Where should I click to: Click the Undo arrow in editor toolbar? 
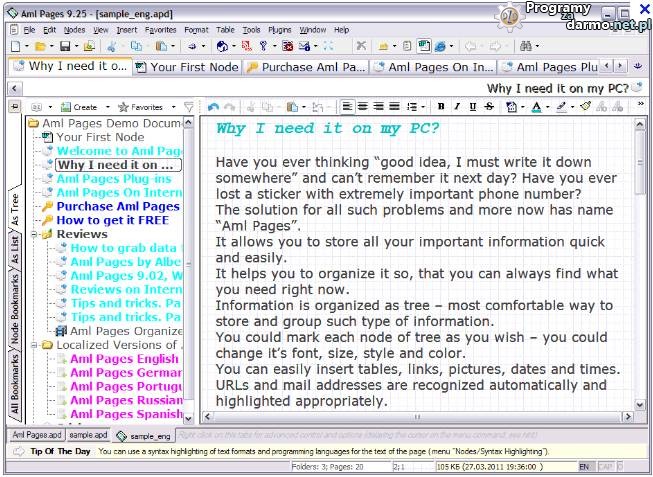213,107
